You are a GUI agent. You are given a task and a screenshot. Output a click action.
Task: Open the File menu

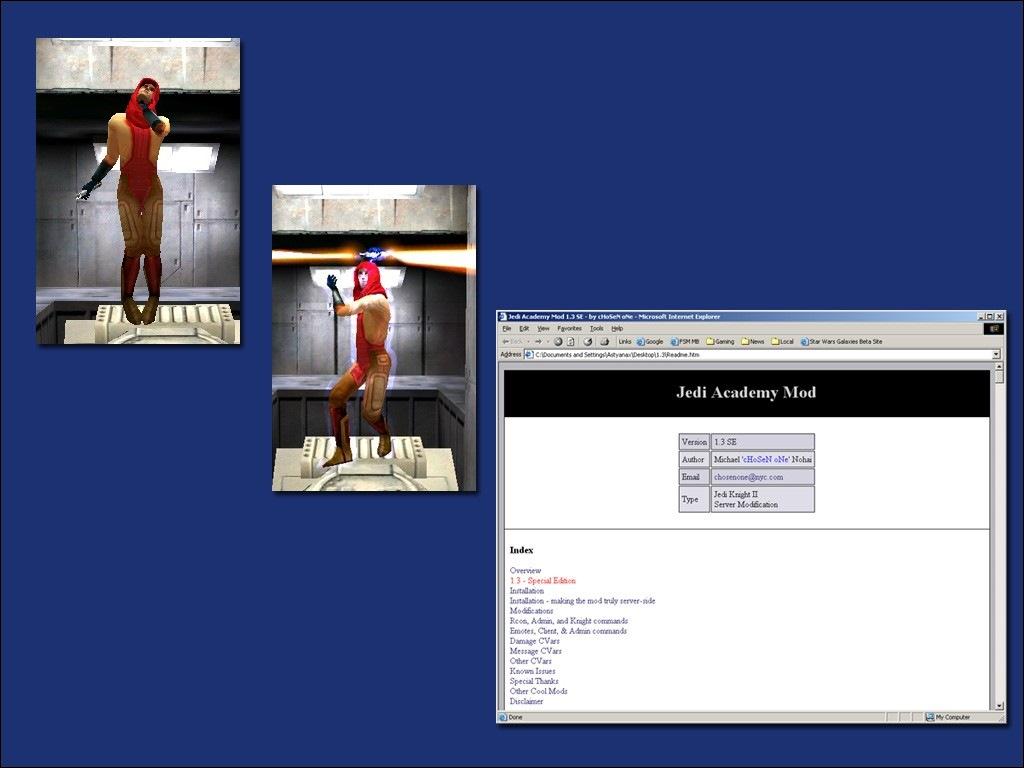(x=507, y=328)
